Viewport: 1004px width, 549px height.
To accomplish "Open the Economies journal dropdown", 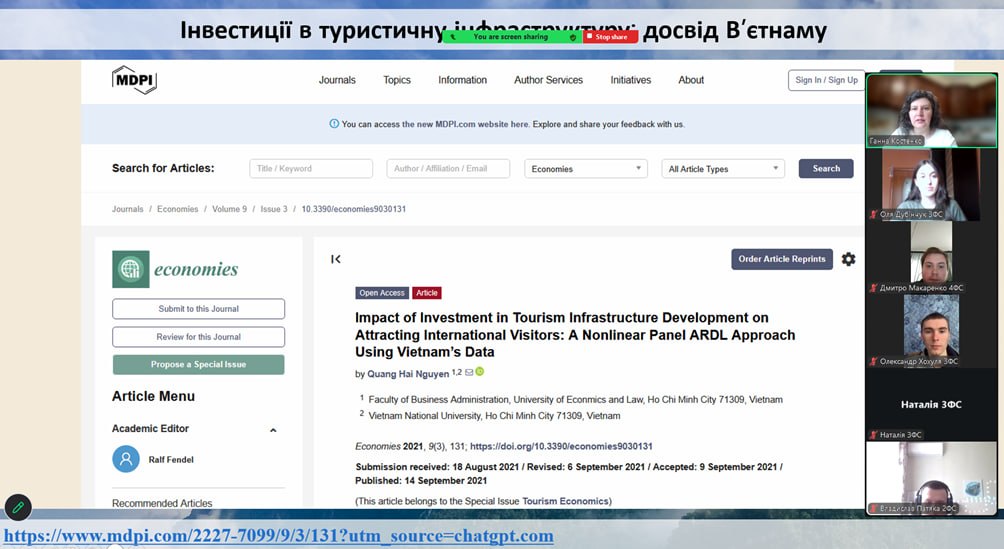I will coord(586,169).
